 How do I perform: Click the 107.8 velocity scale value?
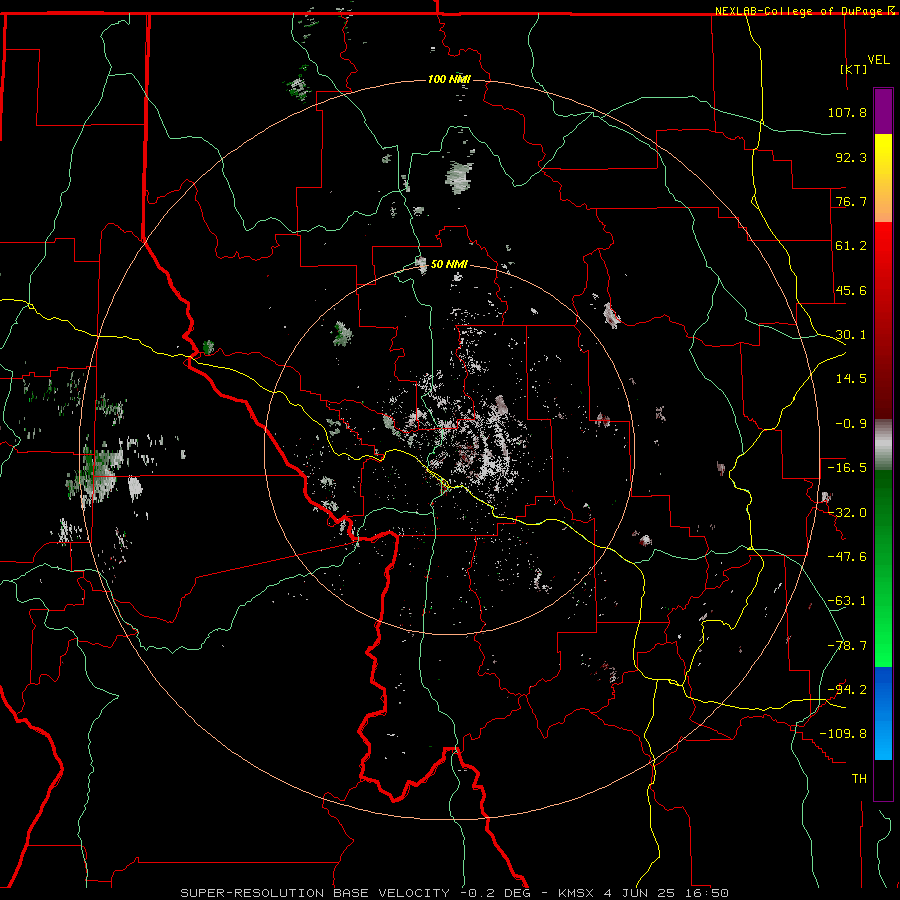coord(847,112)
